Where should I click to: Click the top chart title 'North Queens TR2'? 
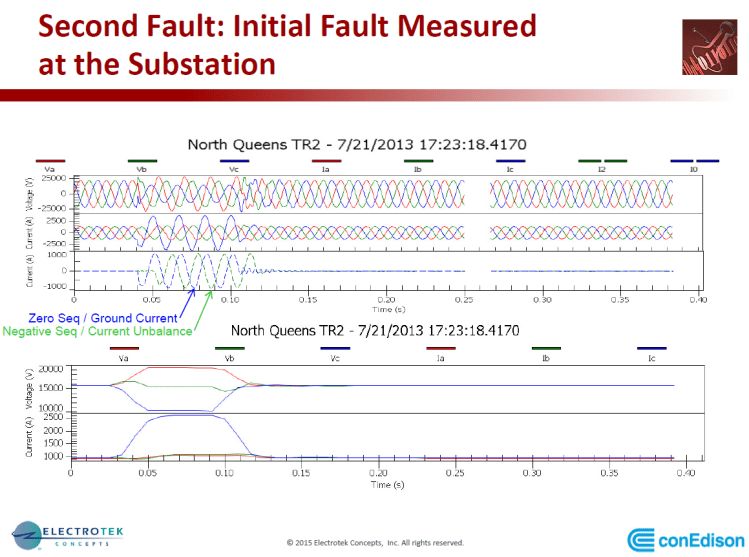(339, 144)
